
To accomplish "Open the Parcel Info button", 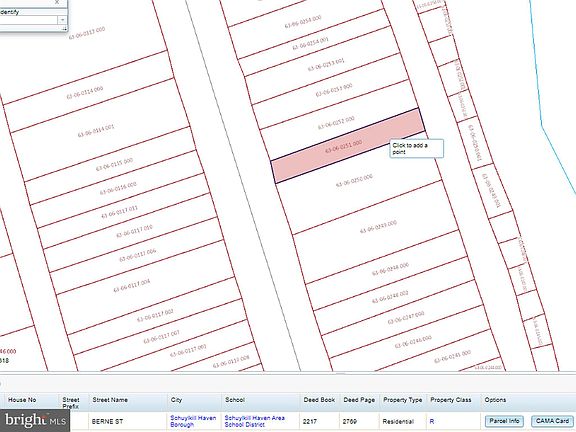I will click(x=504, y=421).
